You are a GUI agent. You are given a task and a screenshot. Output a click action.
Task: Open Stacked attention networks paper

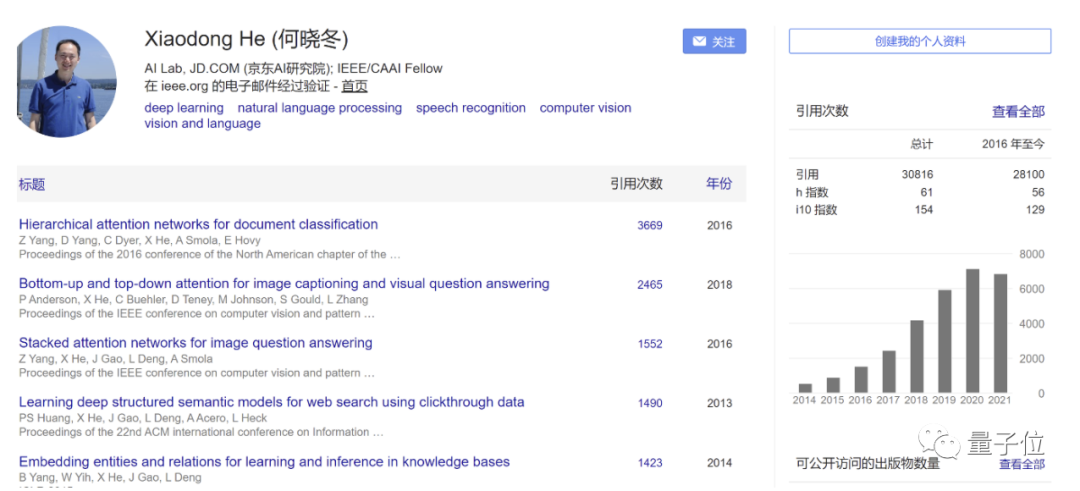[x=195, y=343]
